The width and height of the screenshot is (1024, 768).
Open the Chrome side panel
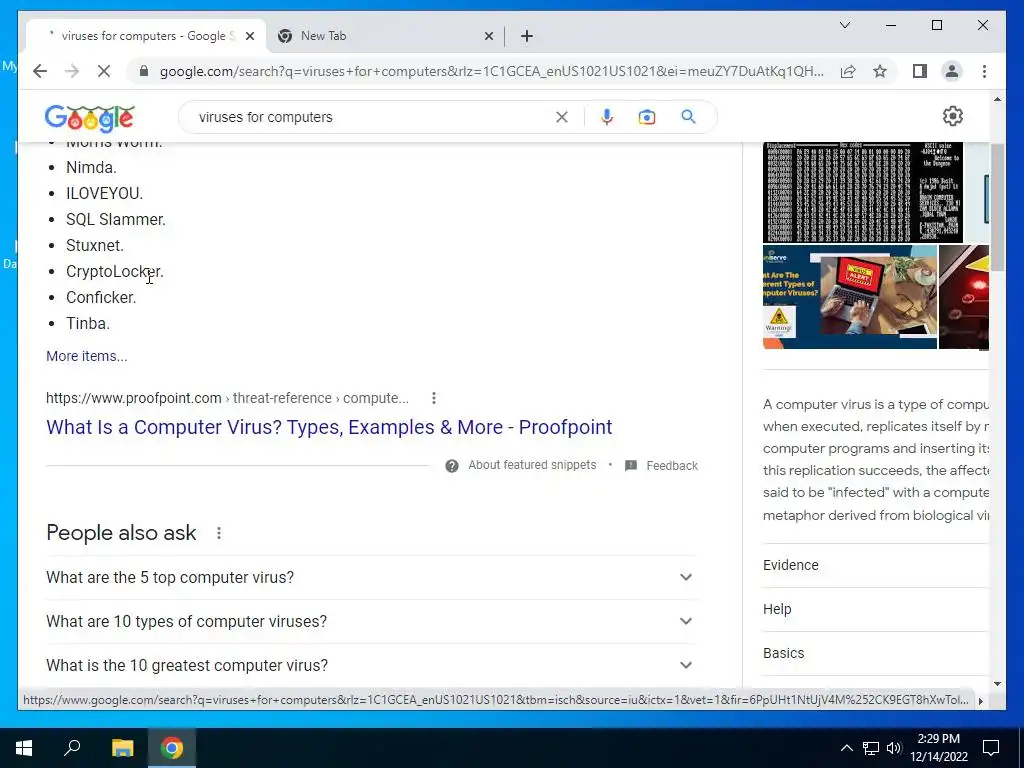920,71
